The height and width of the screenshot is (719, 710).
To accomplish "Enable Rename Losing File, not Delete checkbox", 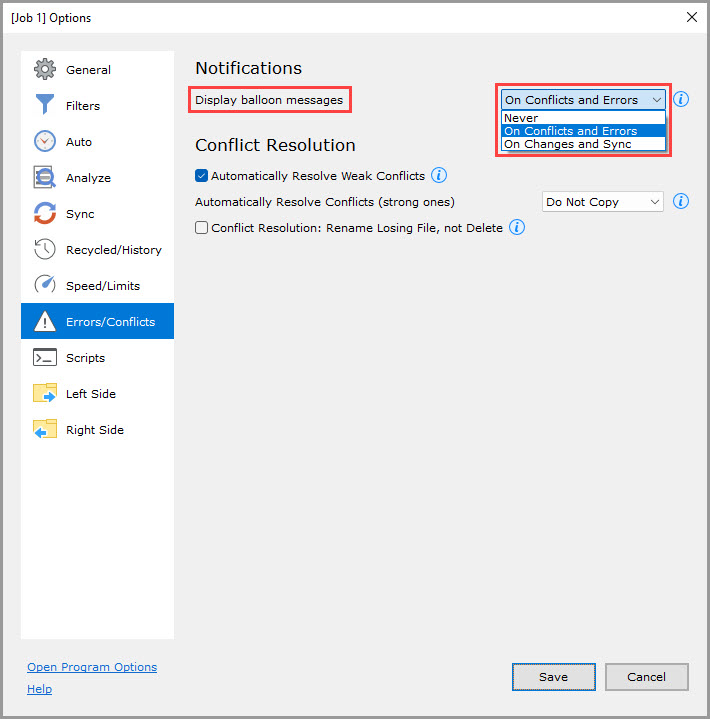I will [202, 228].
